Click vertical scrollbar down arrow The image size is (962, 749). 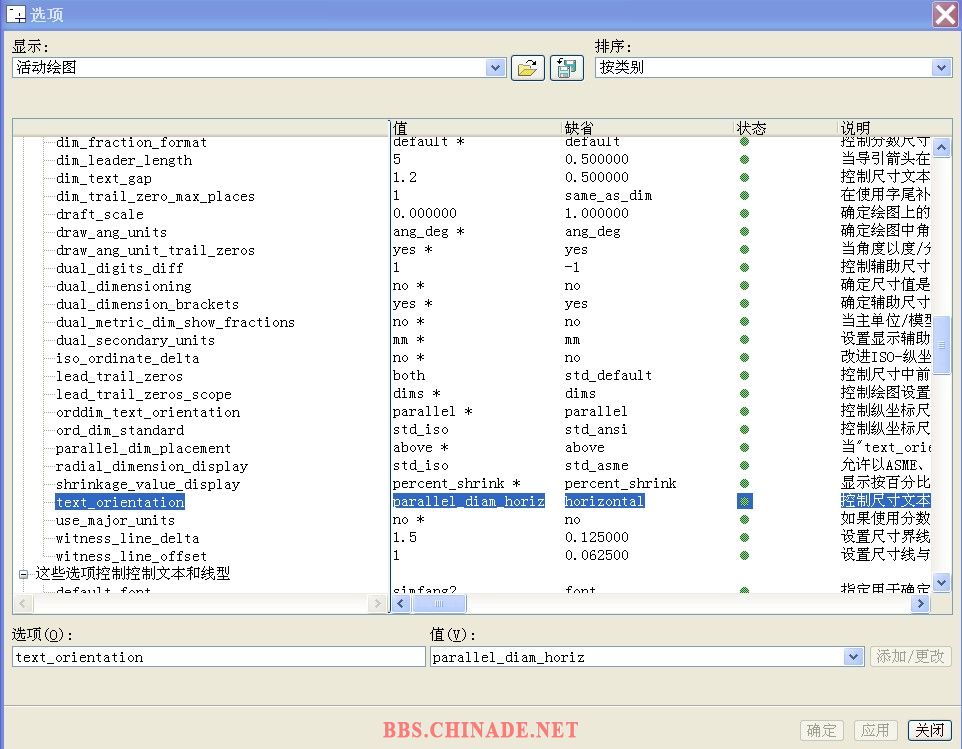point(942,582)
